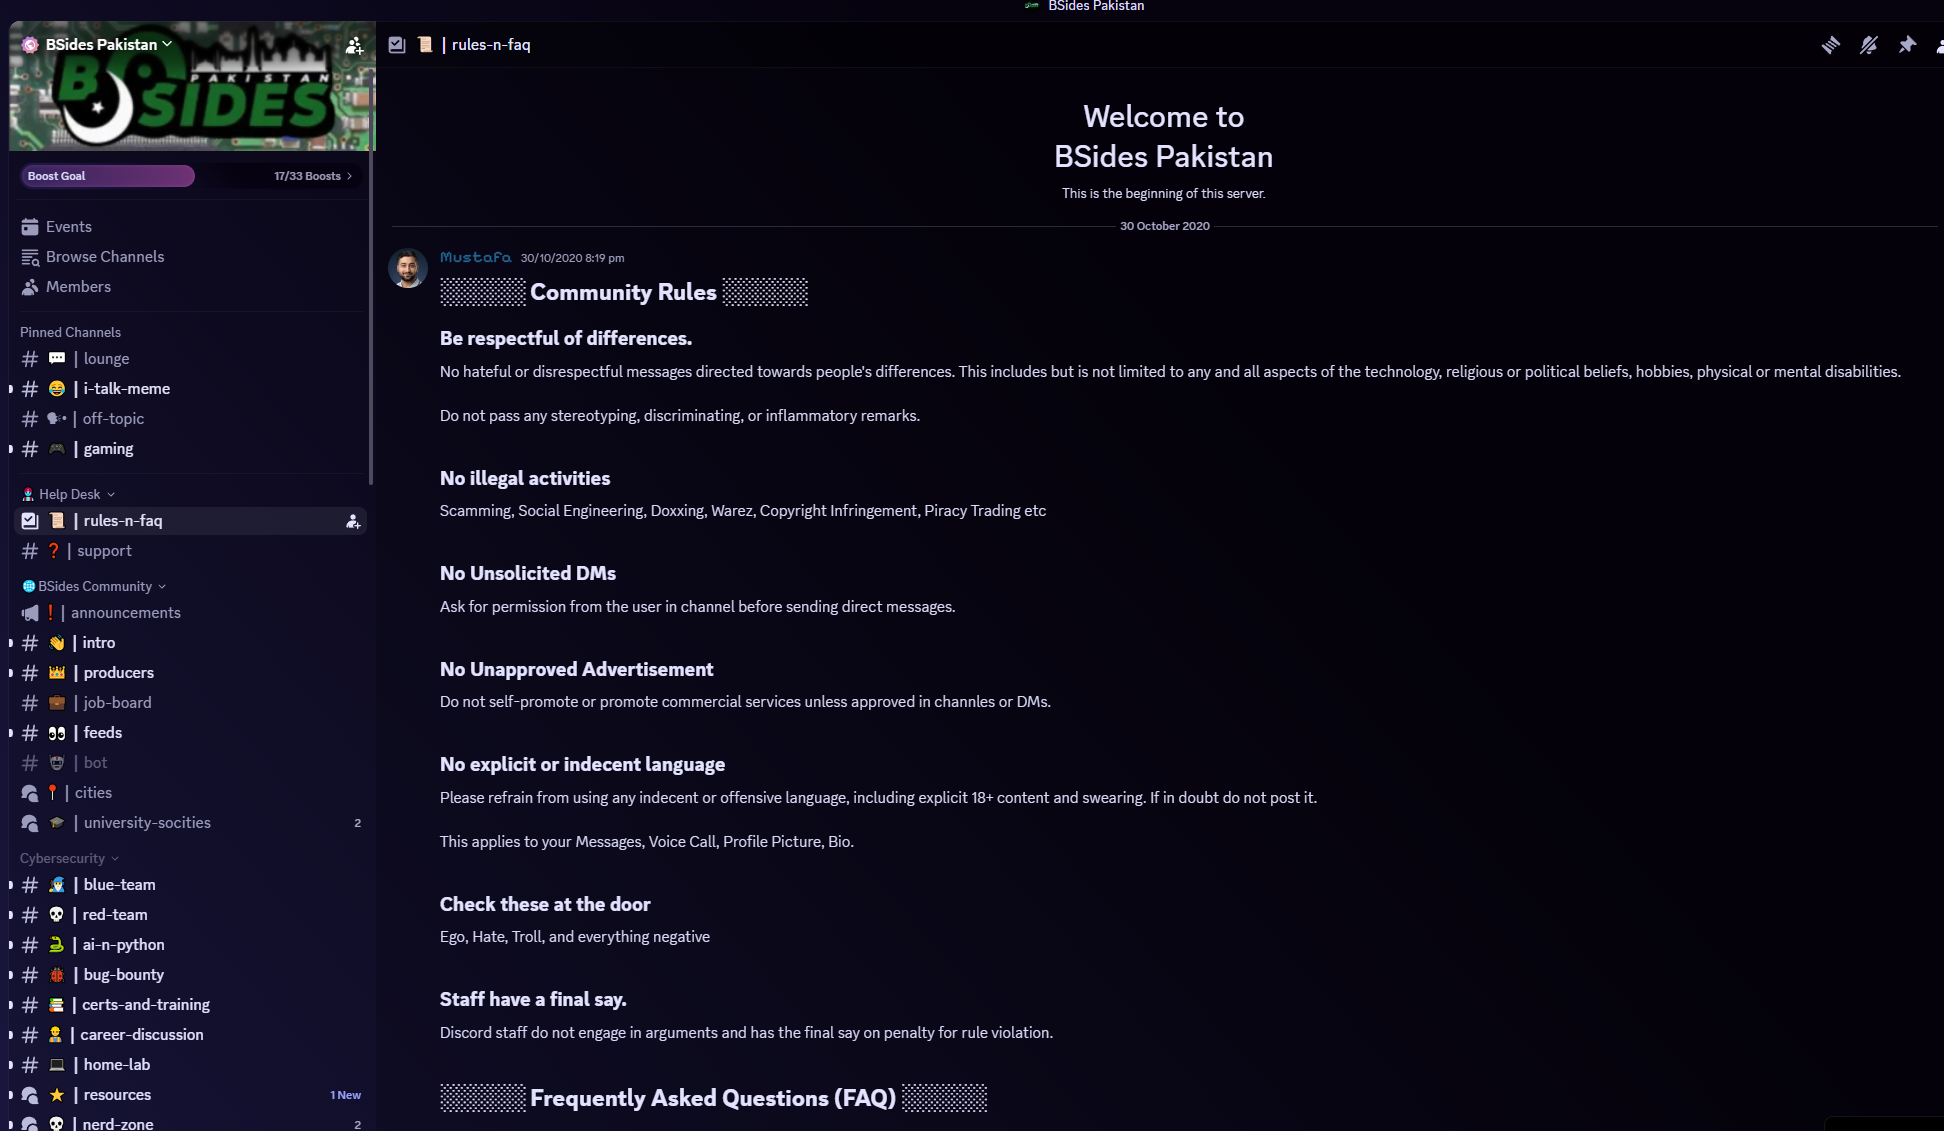
Task: Open the resources forum channel
Action: [x=188, y=1095]
